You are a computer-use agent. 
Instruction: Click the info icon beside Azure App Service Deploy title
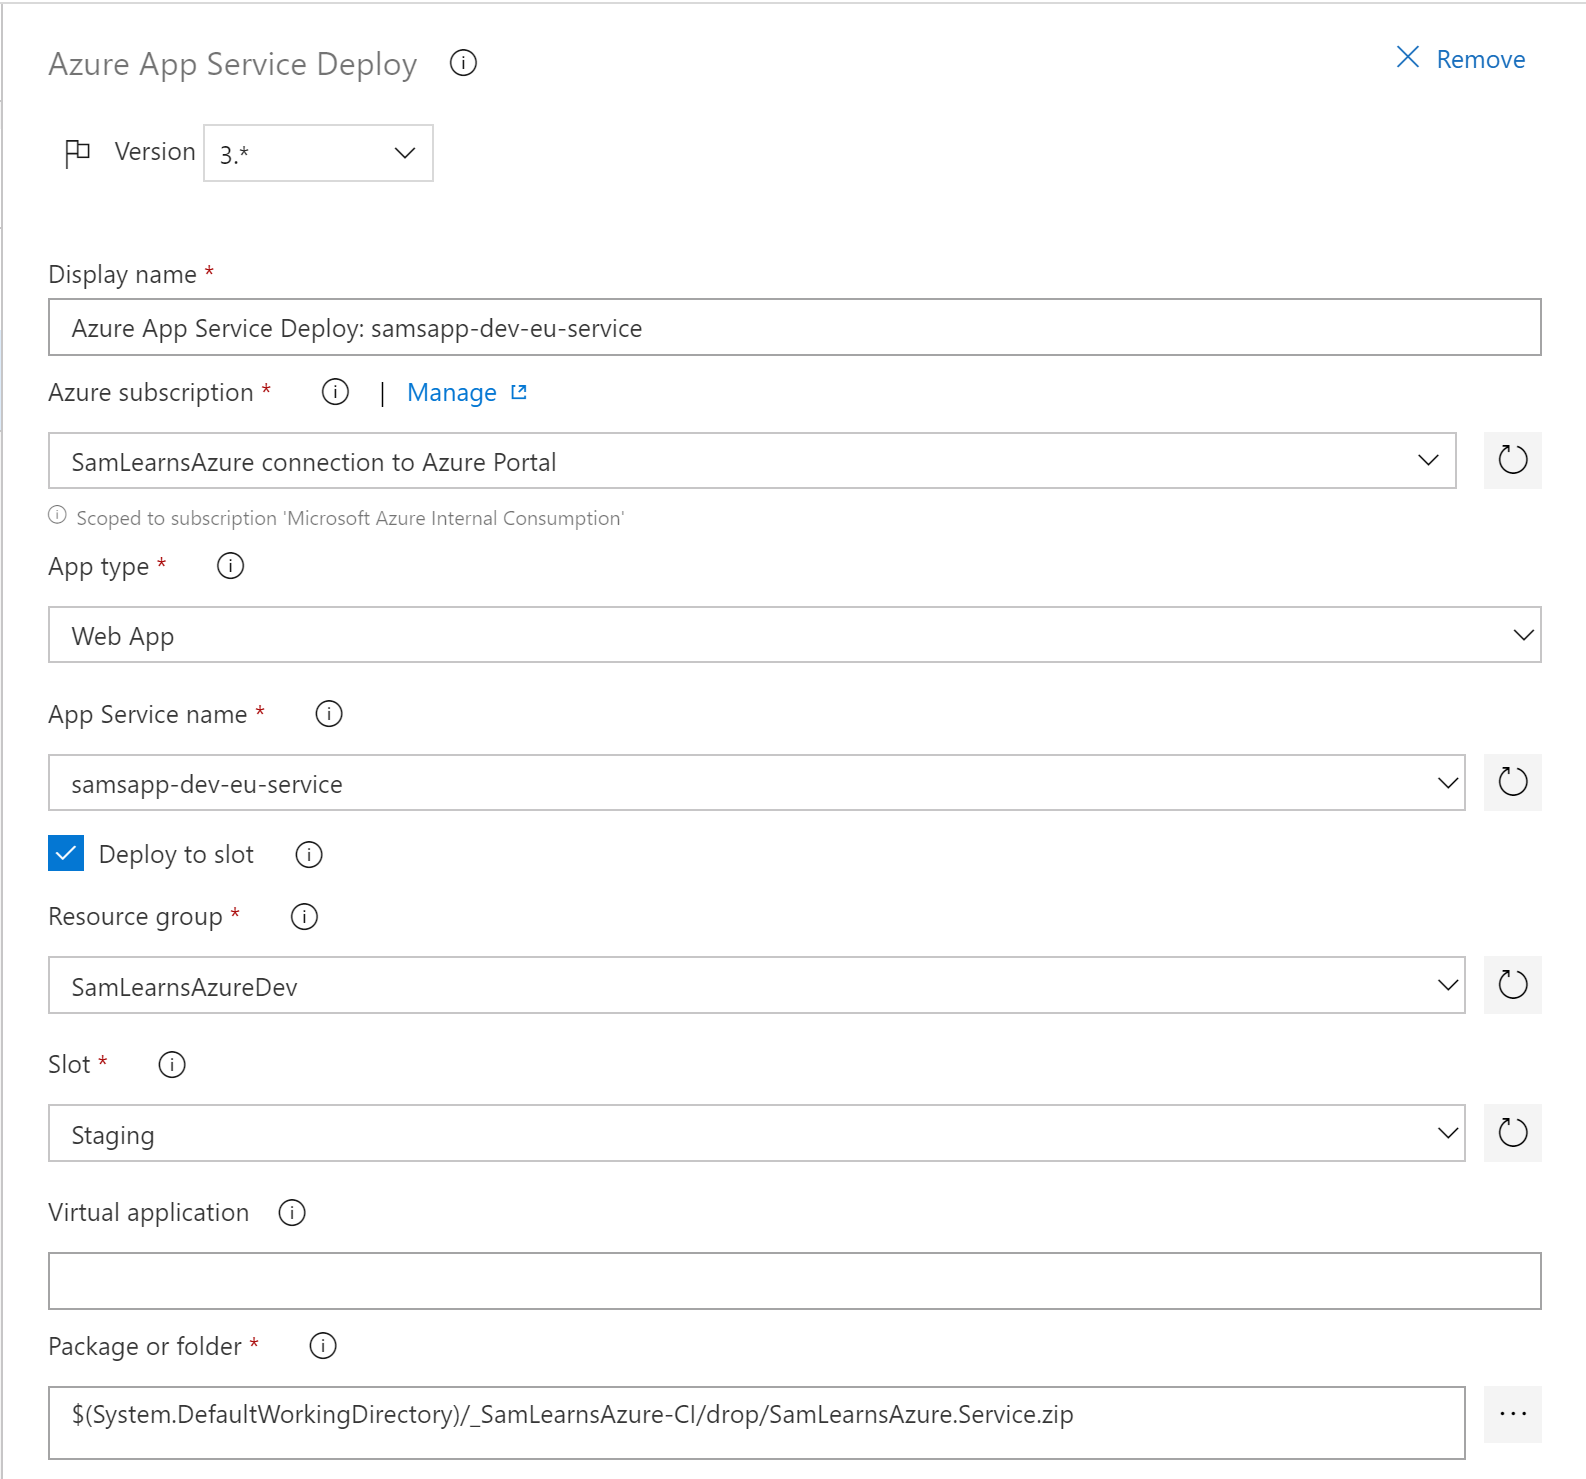[x=463, y=63]
